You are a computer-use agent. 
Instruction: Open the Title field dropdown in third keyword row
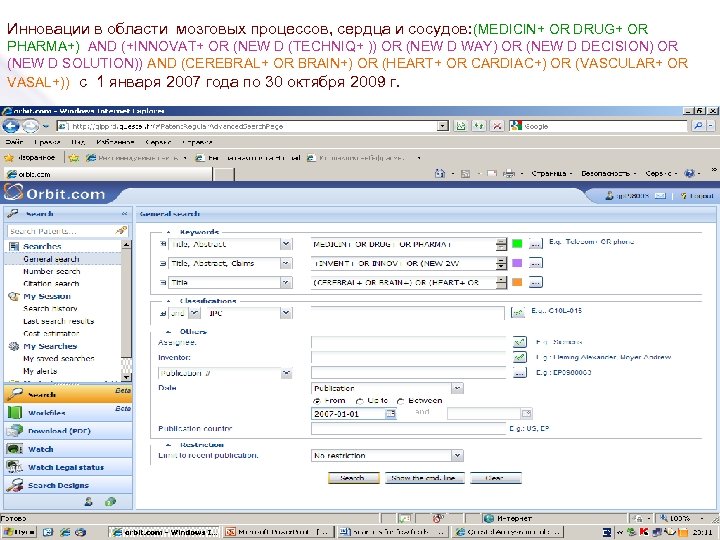[x=286, y=282]
